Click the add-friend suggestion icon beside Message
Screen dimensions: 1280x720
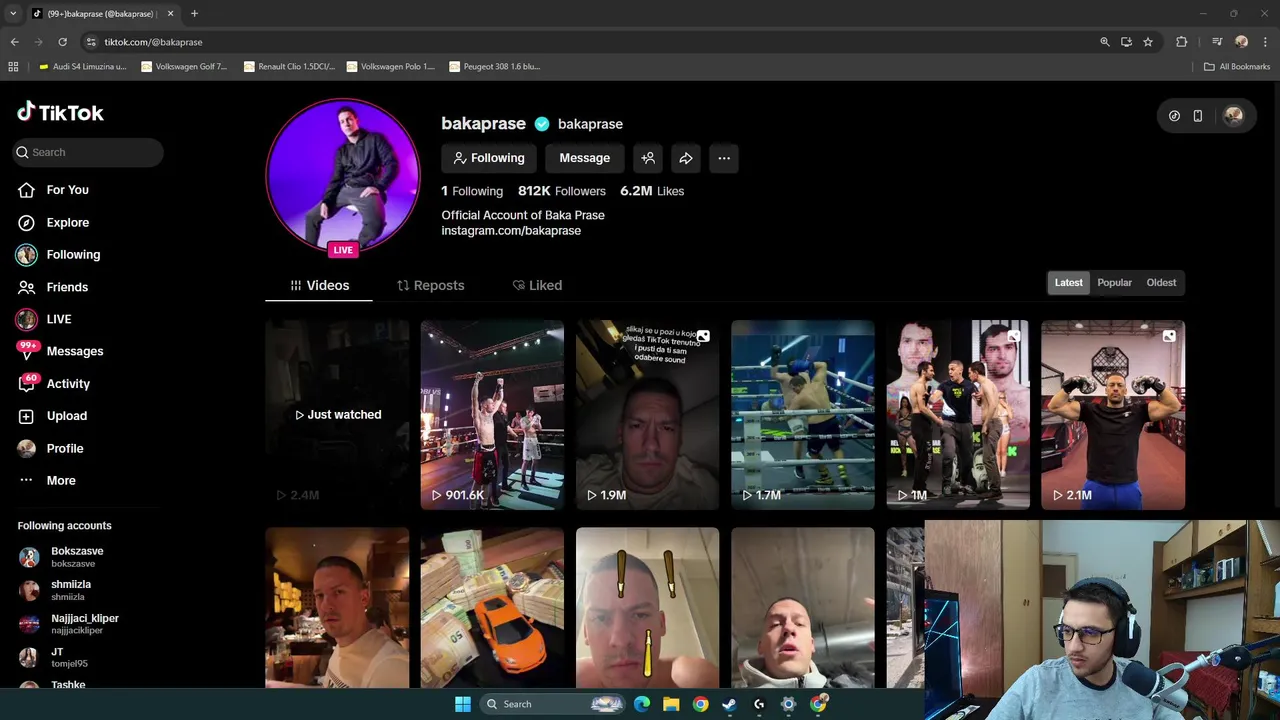(x=648, y=158)
